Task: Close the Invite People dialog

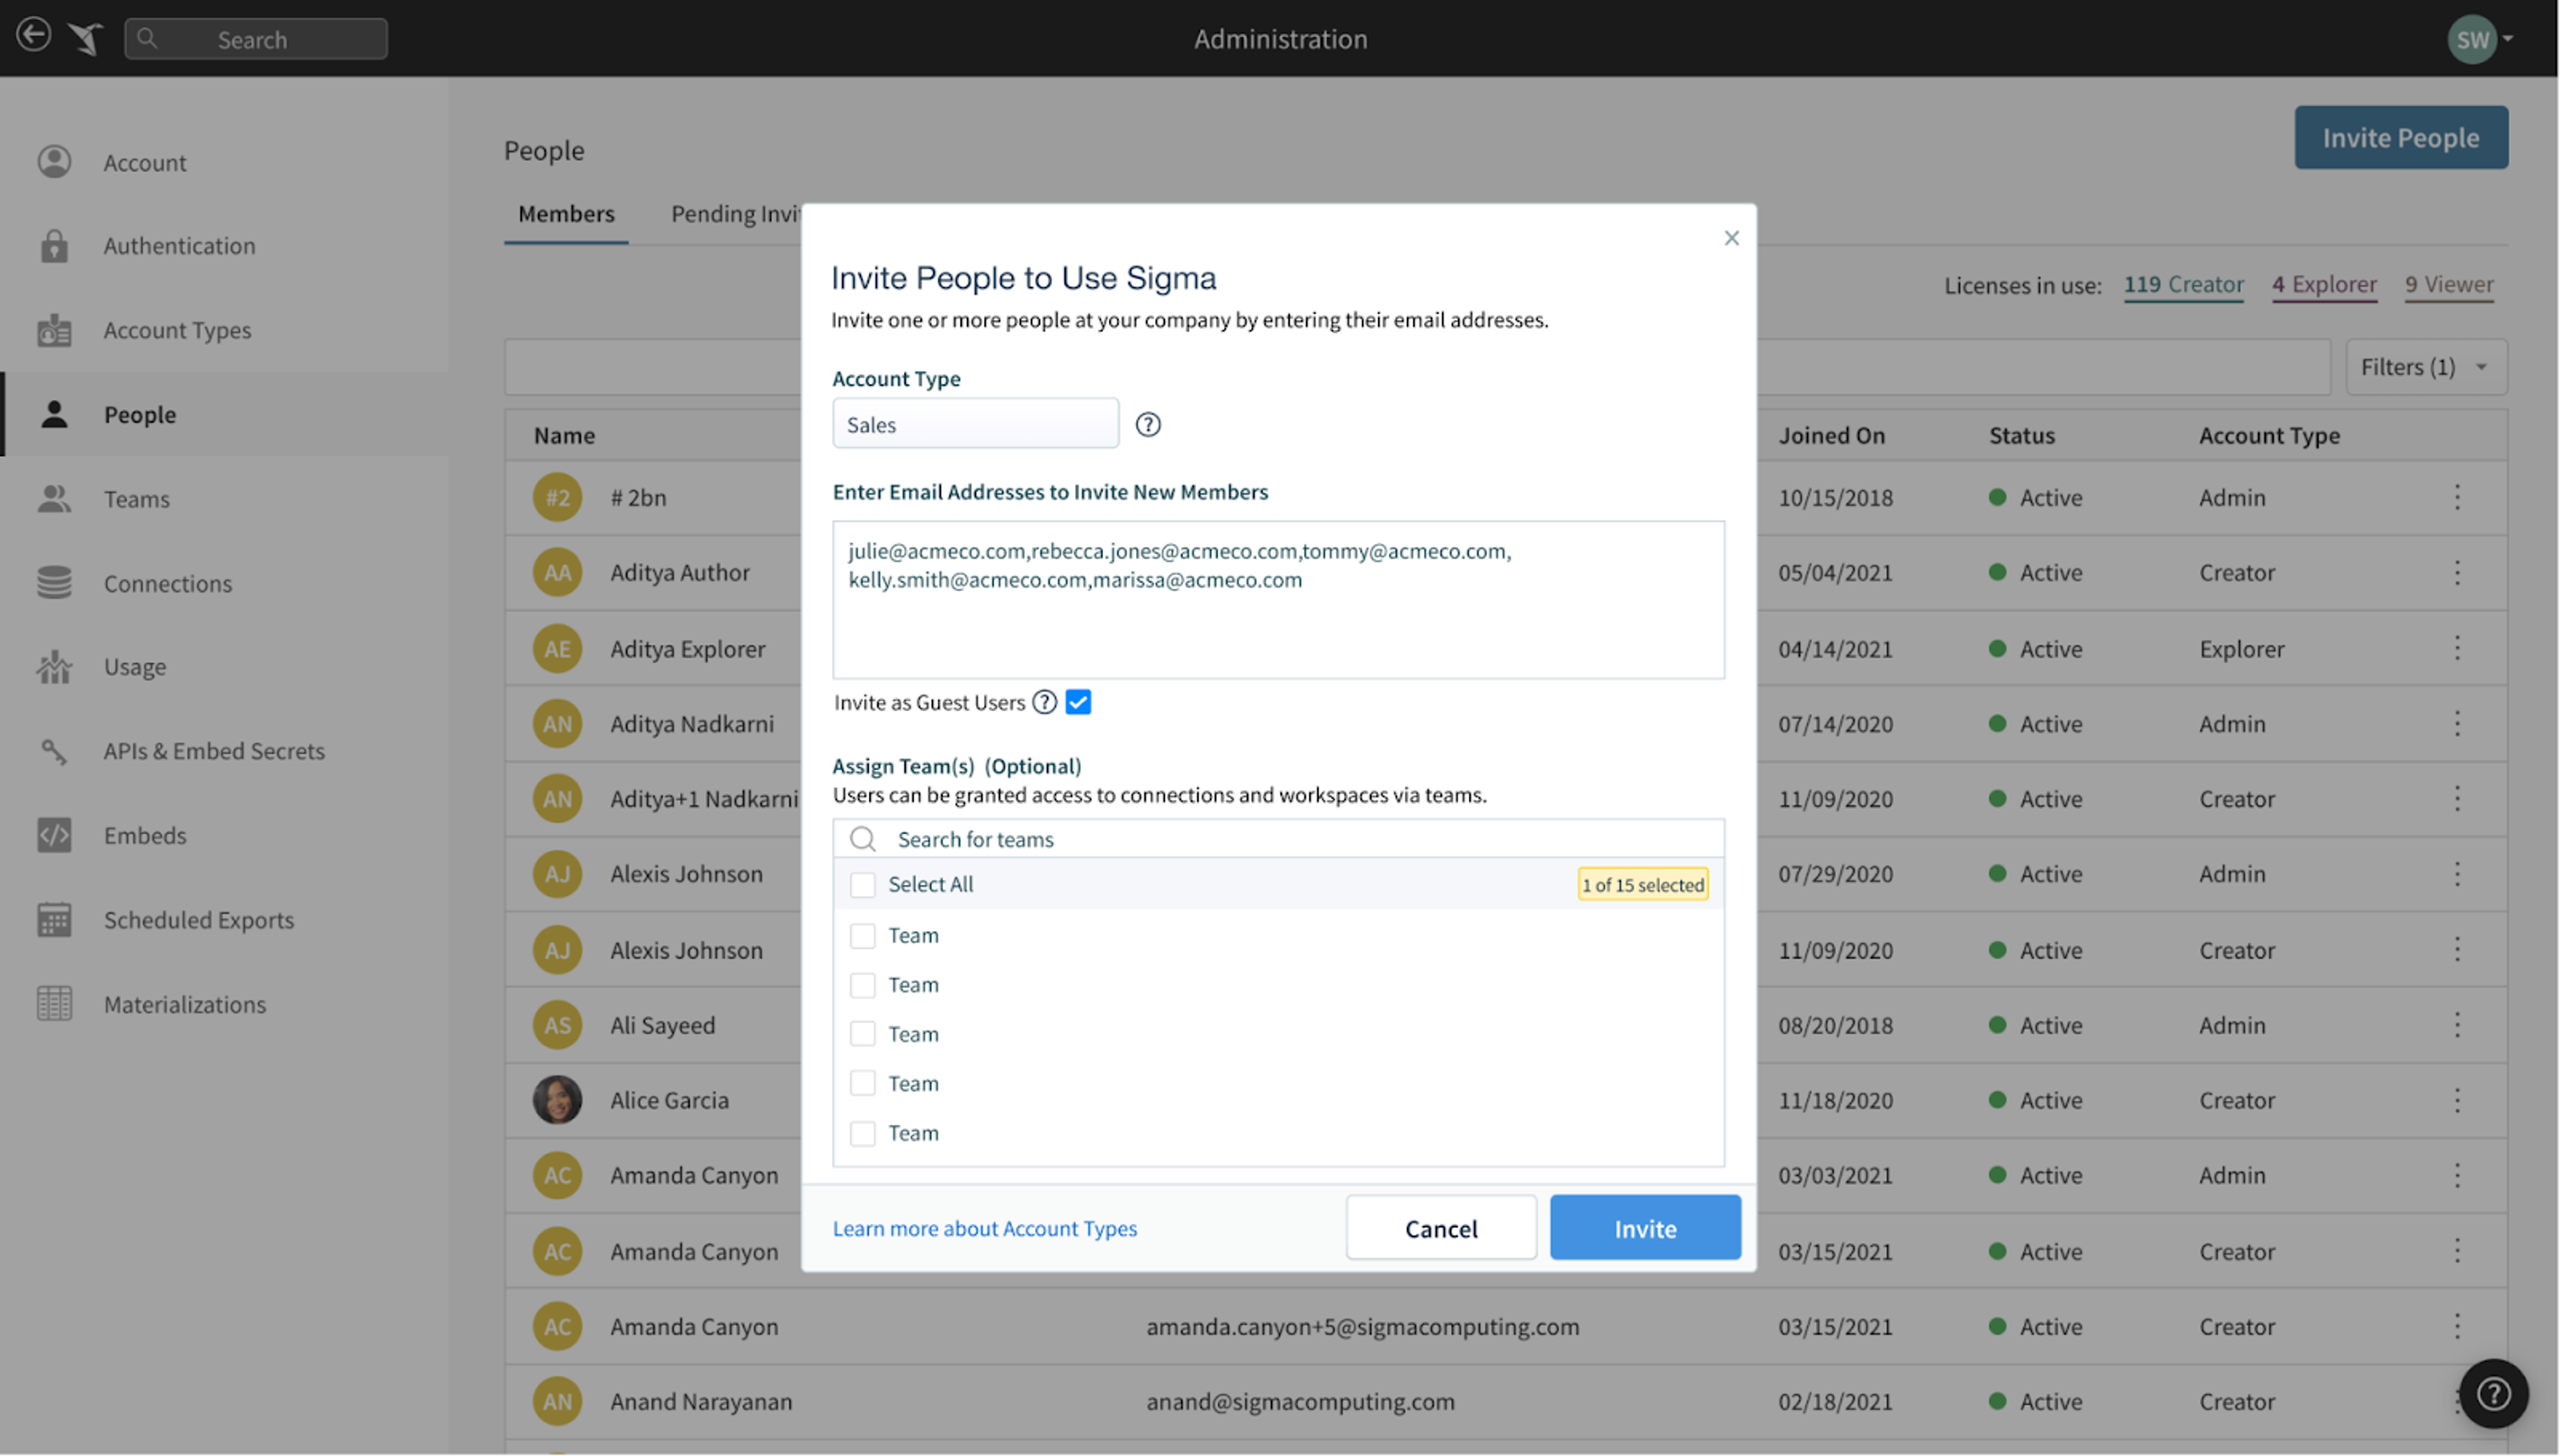Action: click(1731, 238)
